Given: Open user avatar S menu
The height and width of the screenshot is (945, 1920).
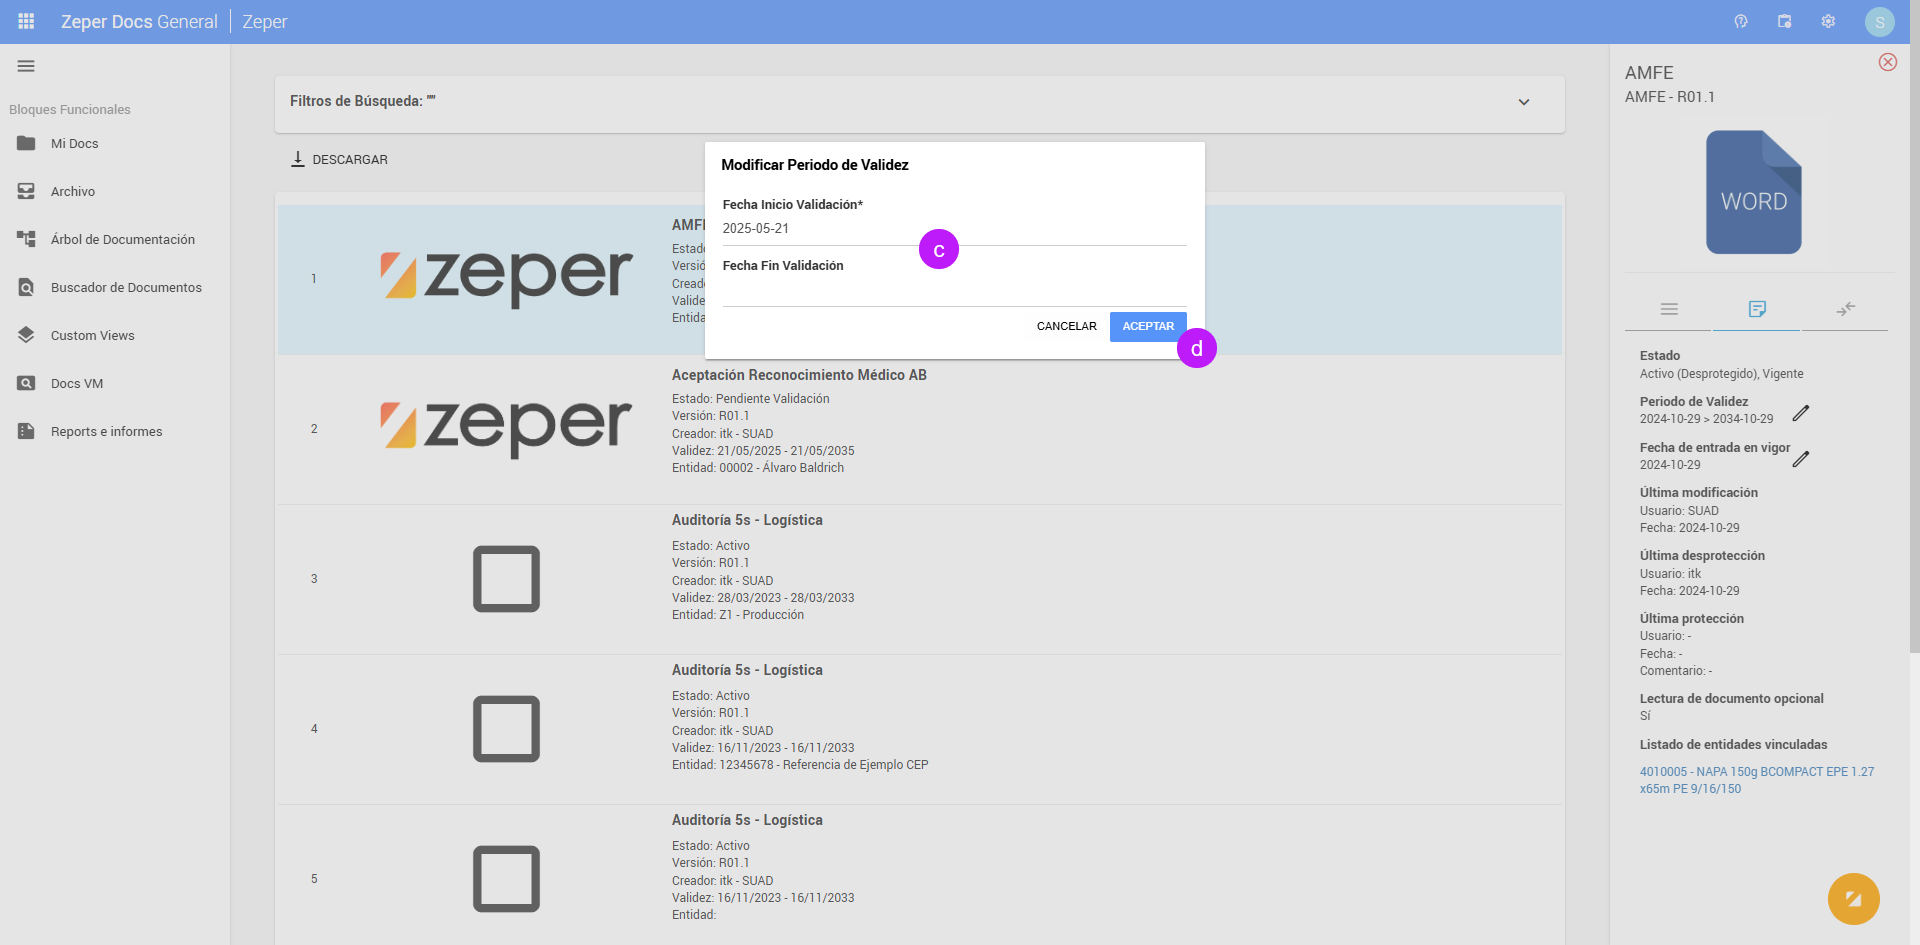Looking at the screenshot, I should [x=1879, y=22].
